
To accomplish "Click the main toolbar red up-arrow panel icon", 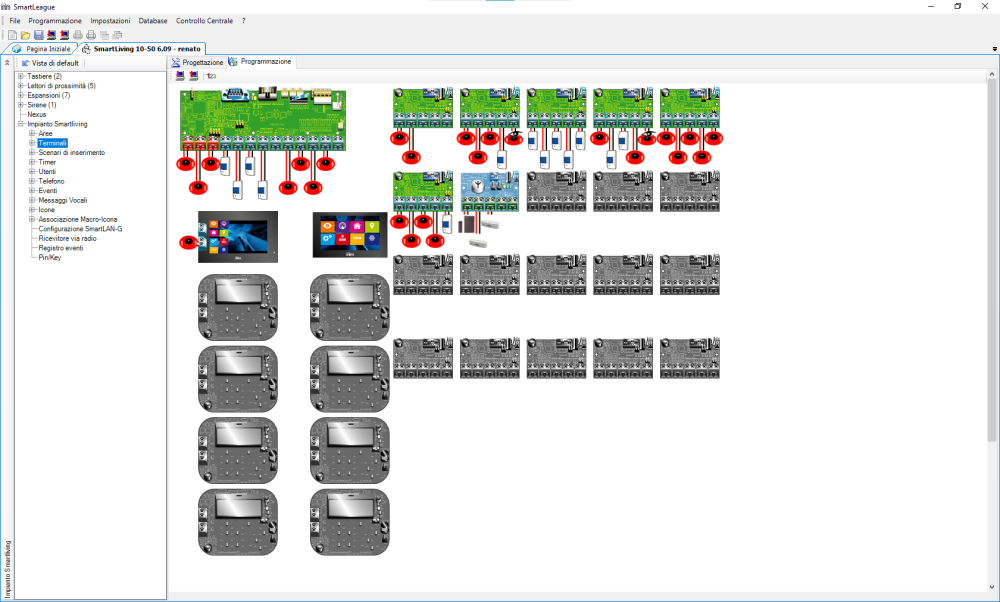I will 64,35.
